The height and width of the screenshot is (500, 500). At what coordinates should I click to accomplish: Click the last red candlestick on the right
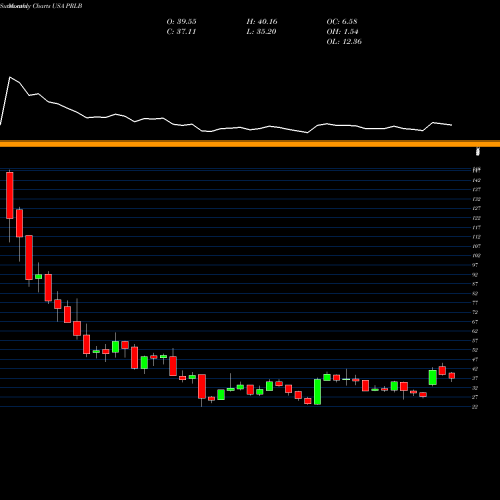pos(452,376)
